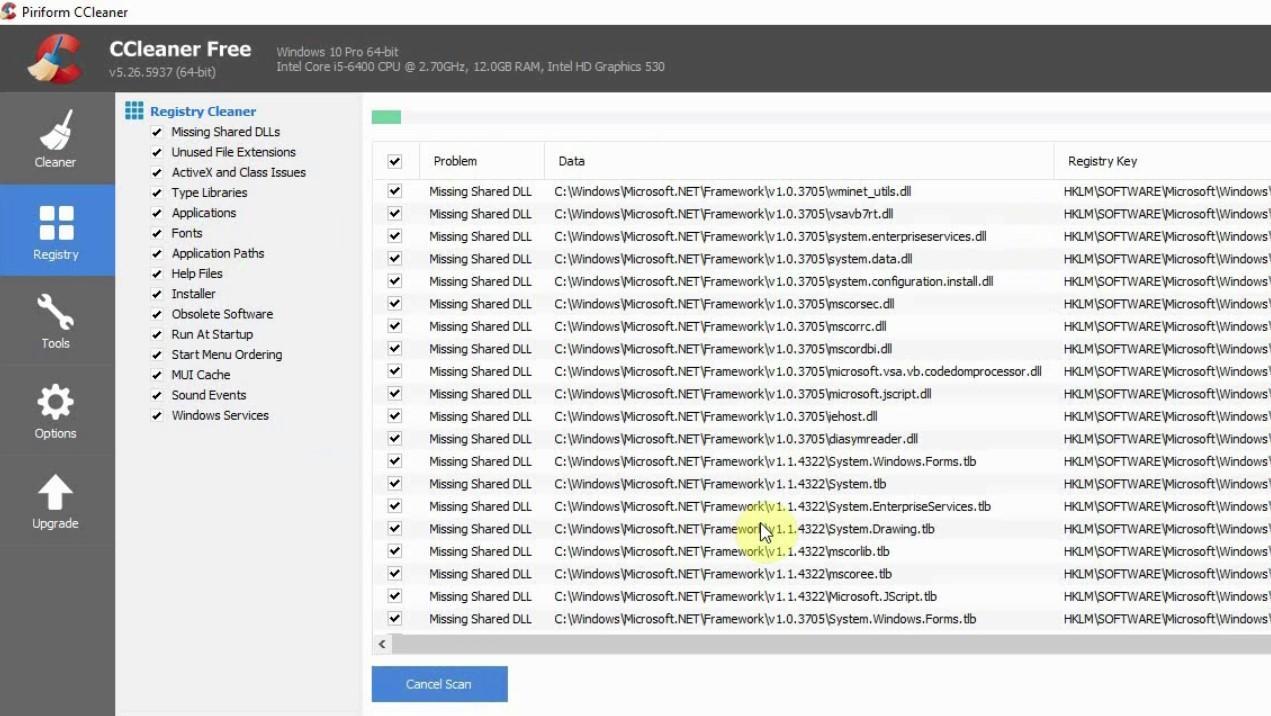Click the system.data.dll path entry
The height and width of the screenshot is (716, 1271).
click(733, 259)
